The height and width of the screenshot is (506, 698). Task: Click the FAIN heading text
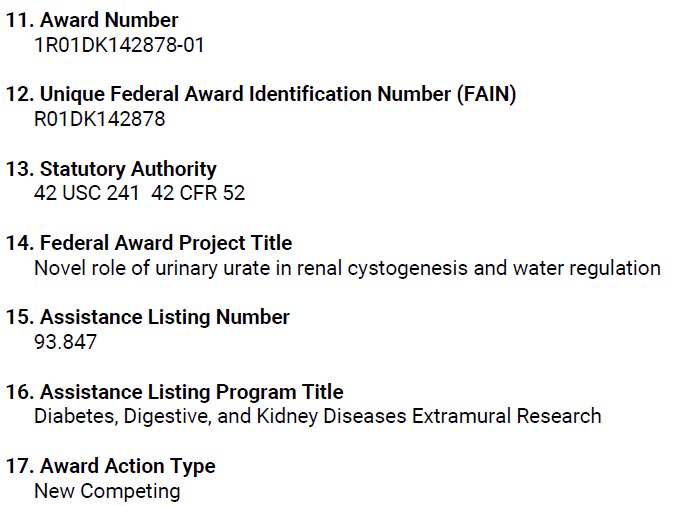click(261, 94)
